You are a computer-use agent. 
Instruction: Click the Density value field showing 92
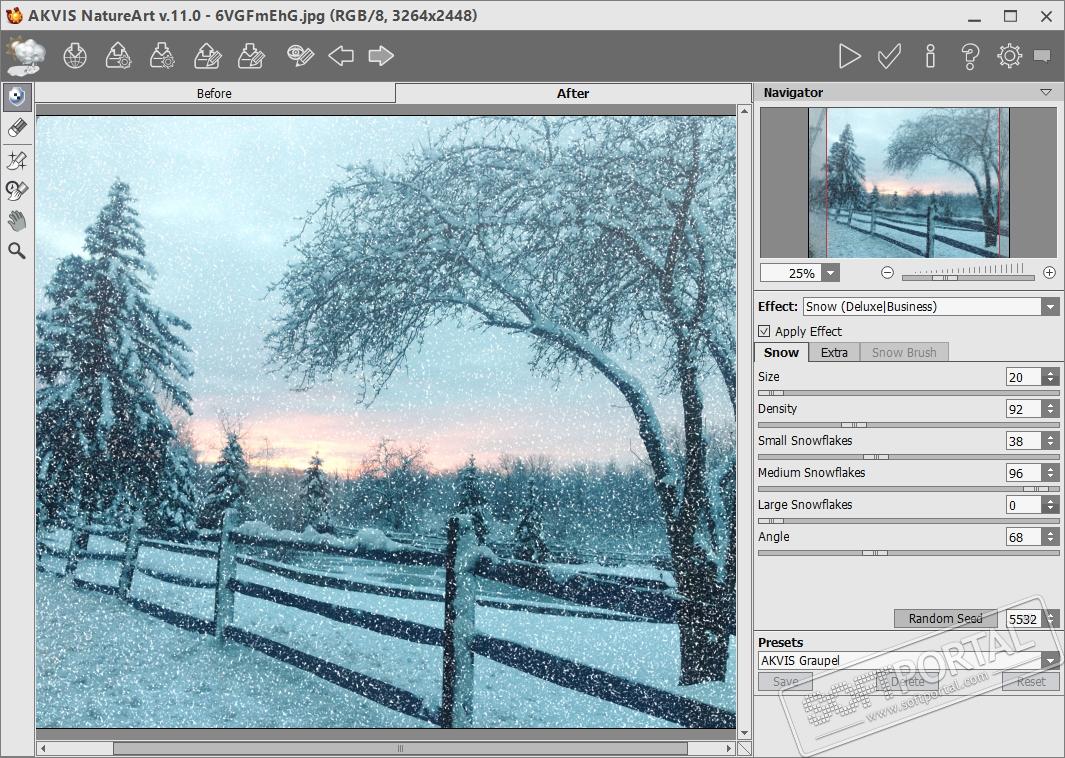click(x=1024, y=409)
